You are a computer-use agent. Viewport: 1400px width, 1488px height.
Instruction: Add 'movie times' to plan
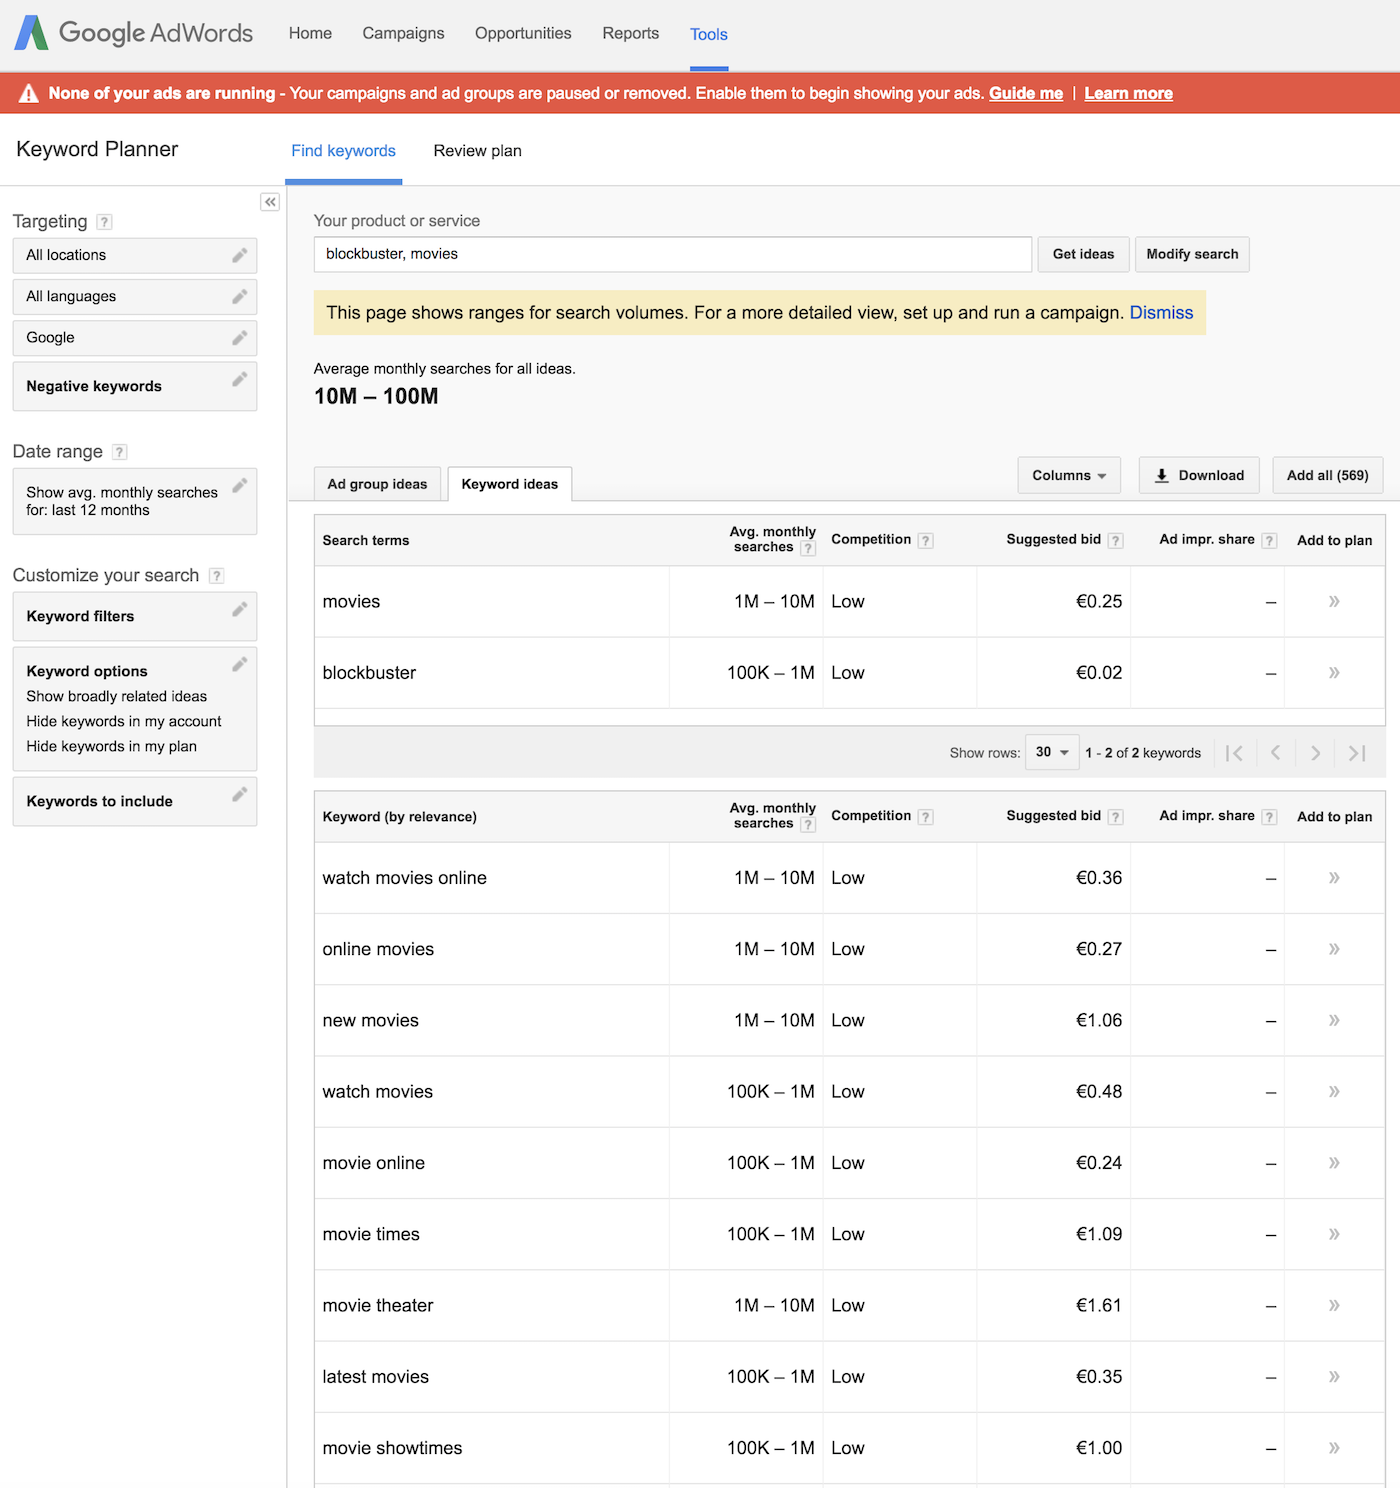1334,1234
